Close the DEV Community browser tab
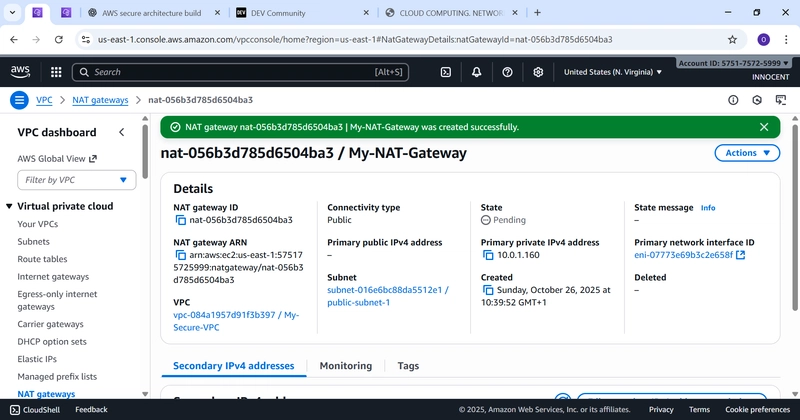Viewport: 800px width, 420px height. (x=366, y=13)
